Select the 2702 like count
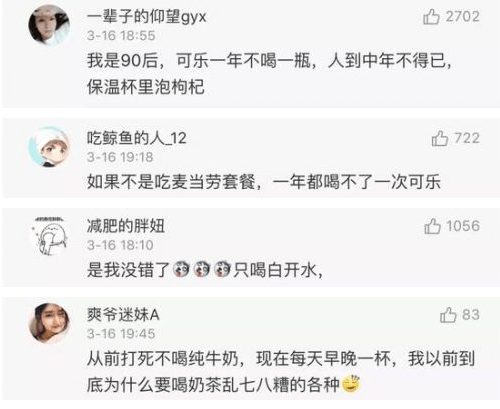 [x=463, y=17]
